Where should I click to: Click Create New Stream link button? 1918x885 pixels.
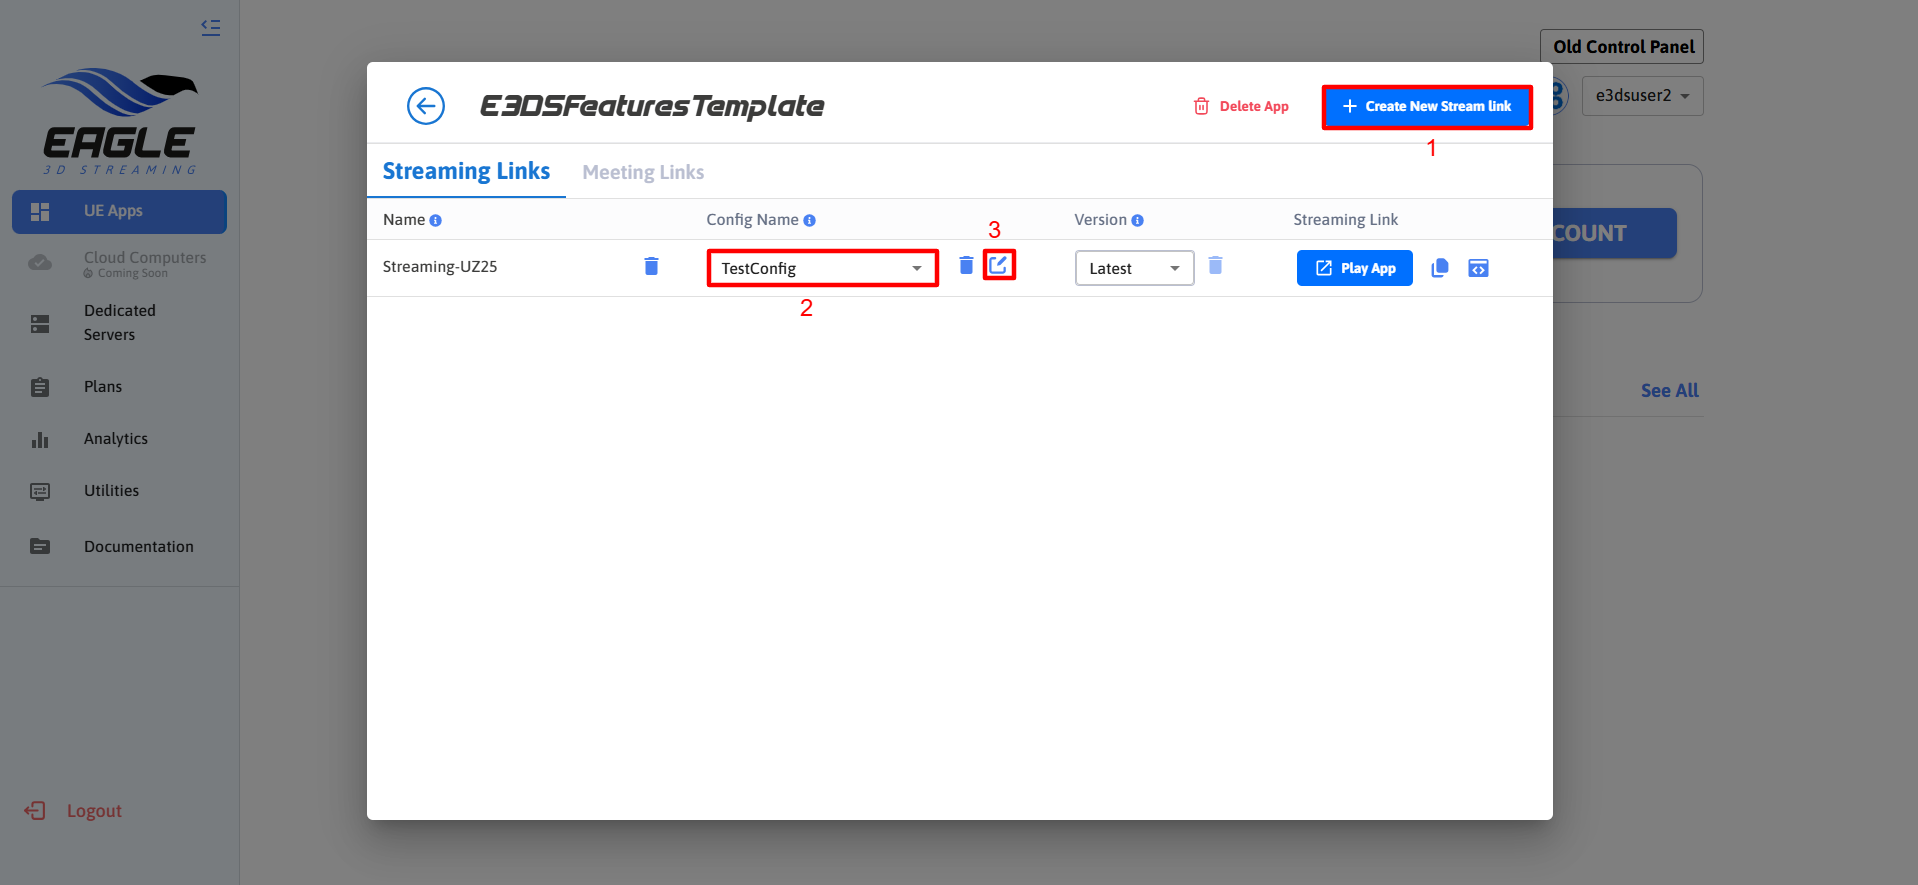point(1427,107)
